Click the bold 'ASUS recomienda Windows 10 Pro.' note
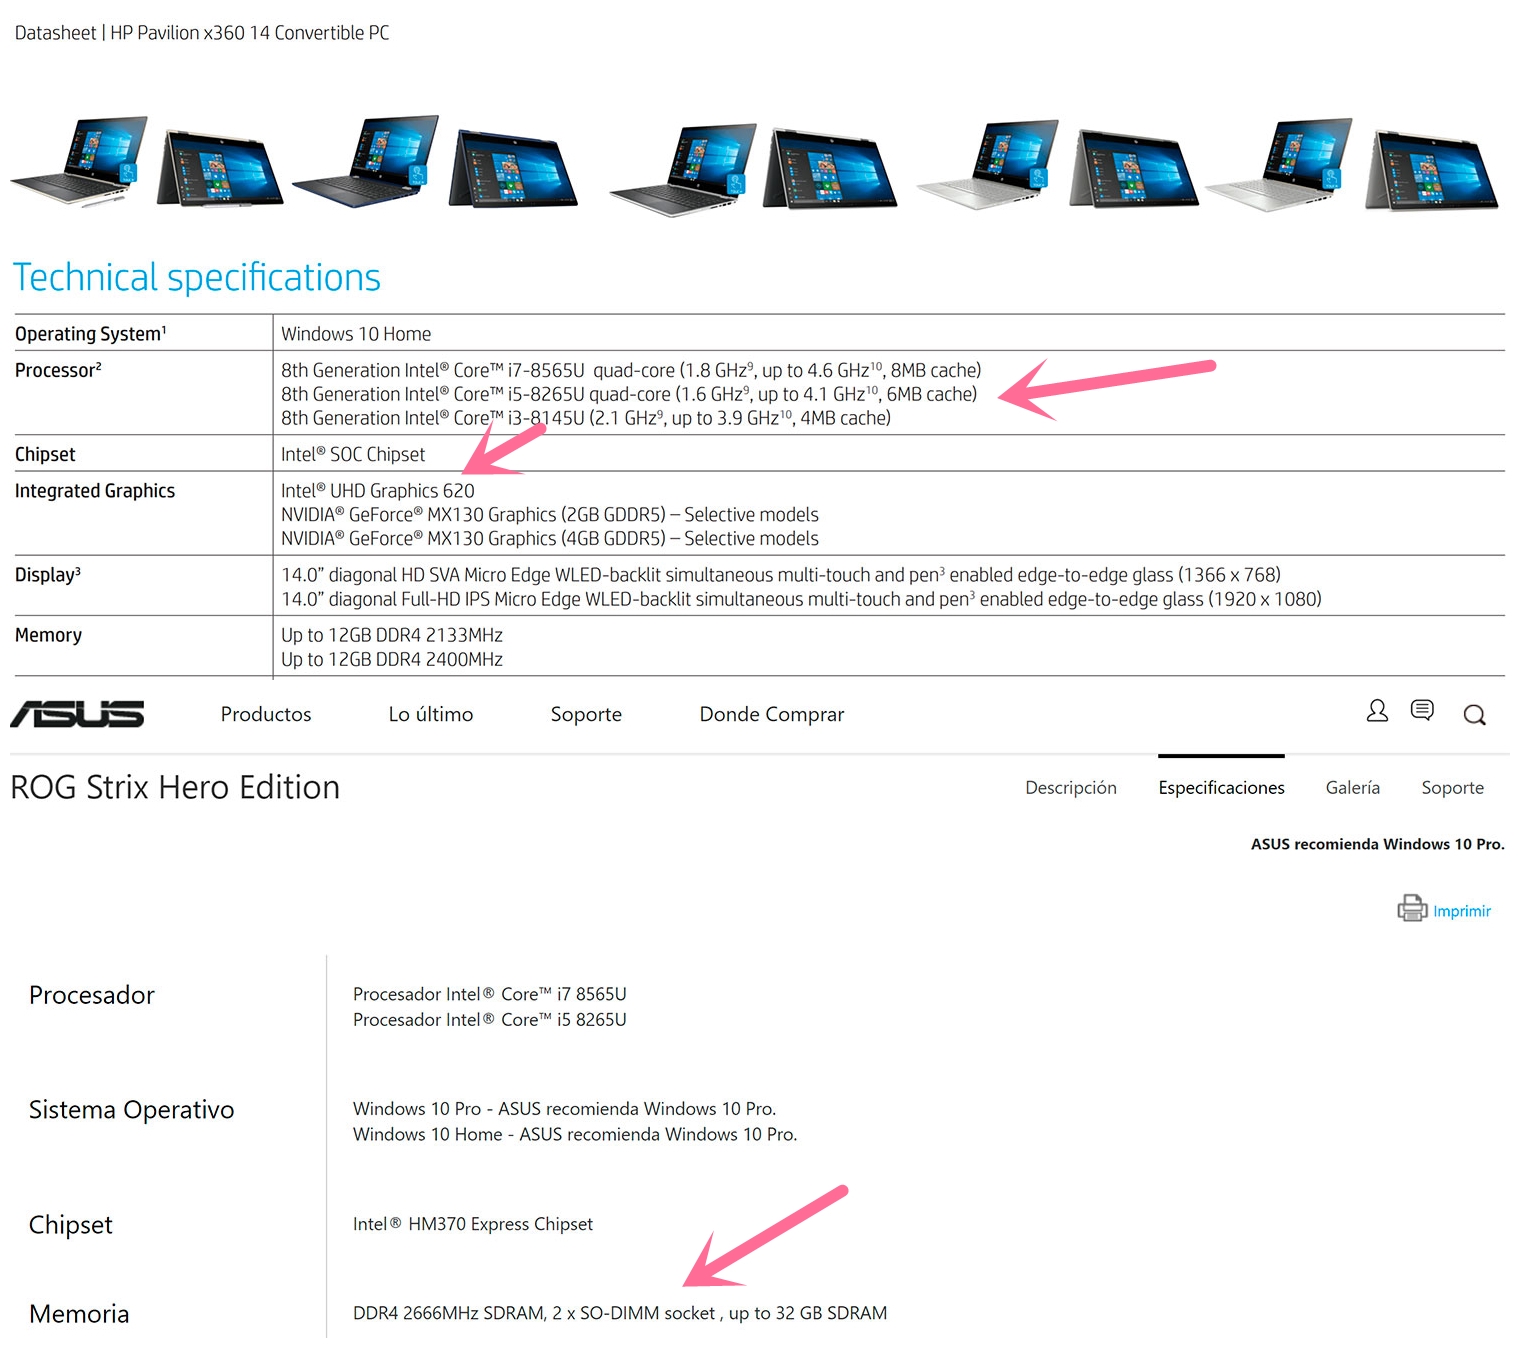The height and width of the screenshot is (1348, 1520). (x=1377, y=844)
